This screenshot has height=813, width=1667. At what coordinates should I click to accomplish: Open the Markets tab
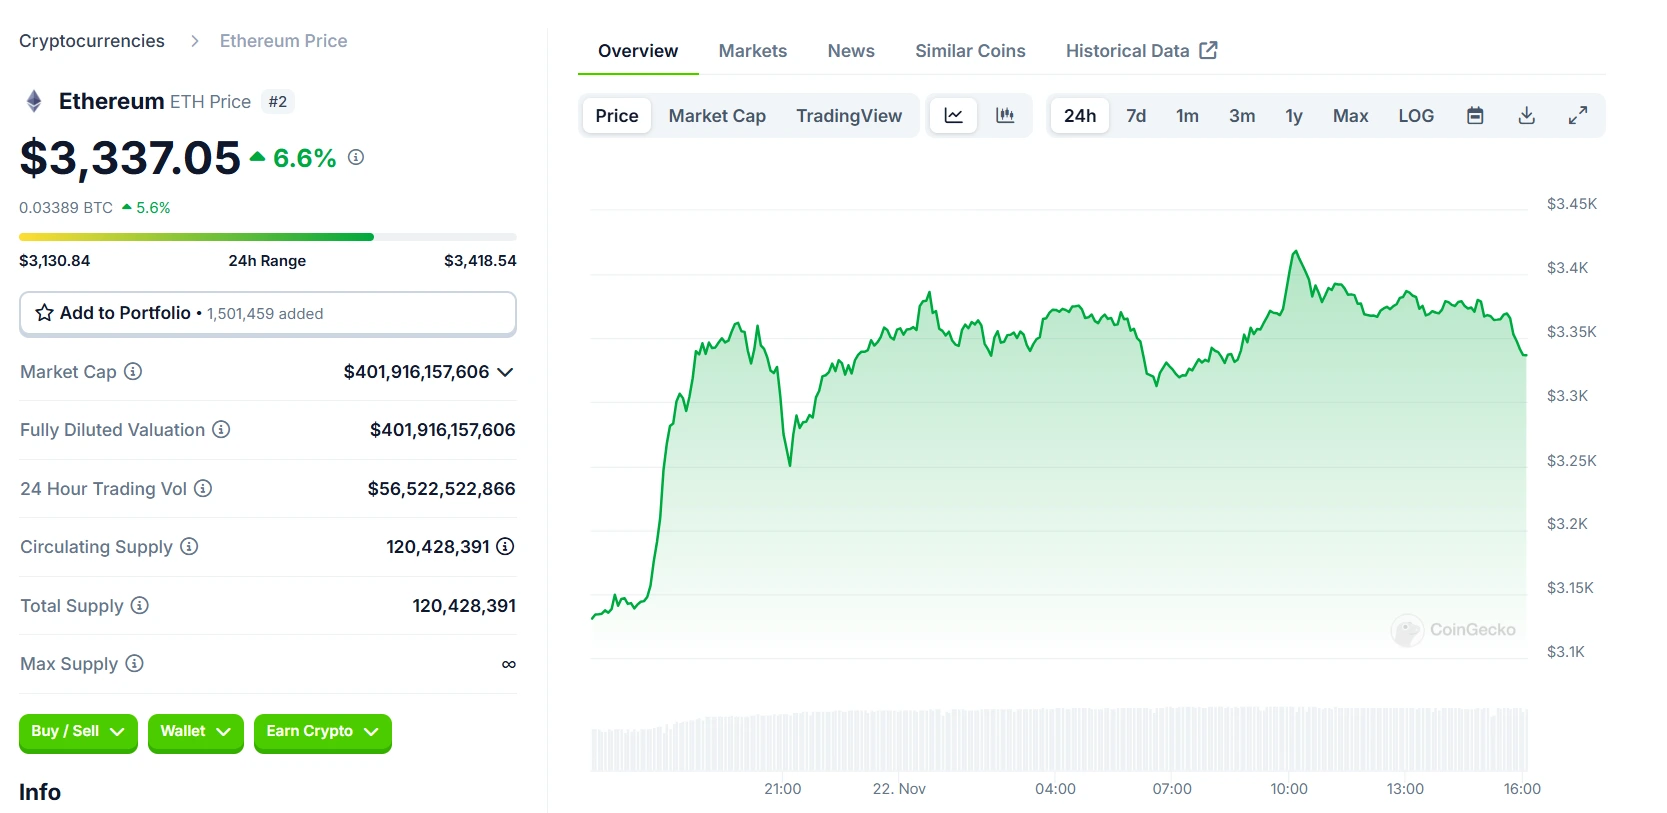pyautogui.click(x=753, y=51)
